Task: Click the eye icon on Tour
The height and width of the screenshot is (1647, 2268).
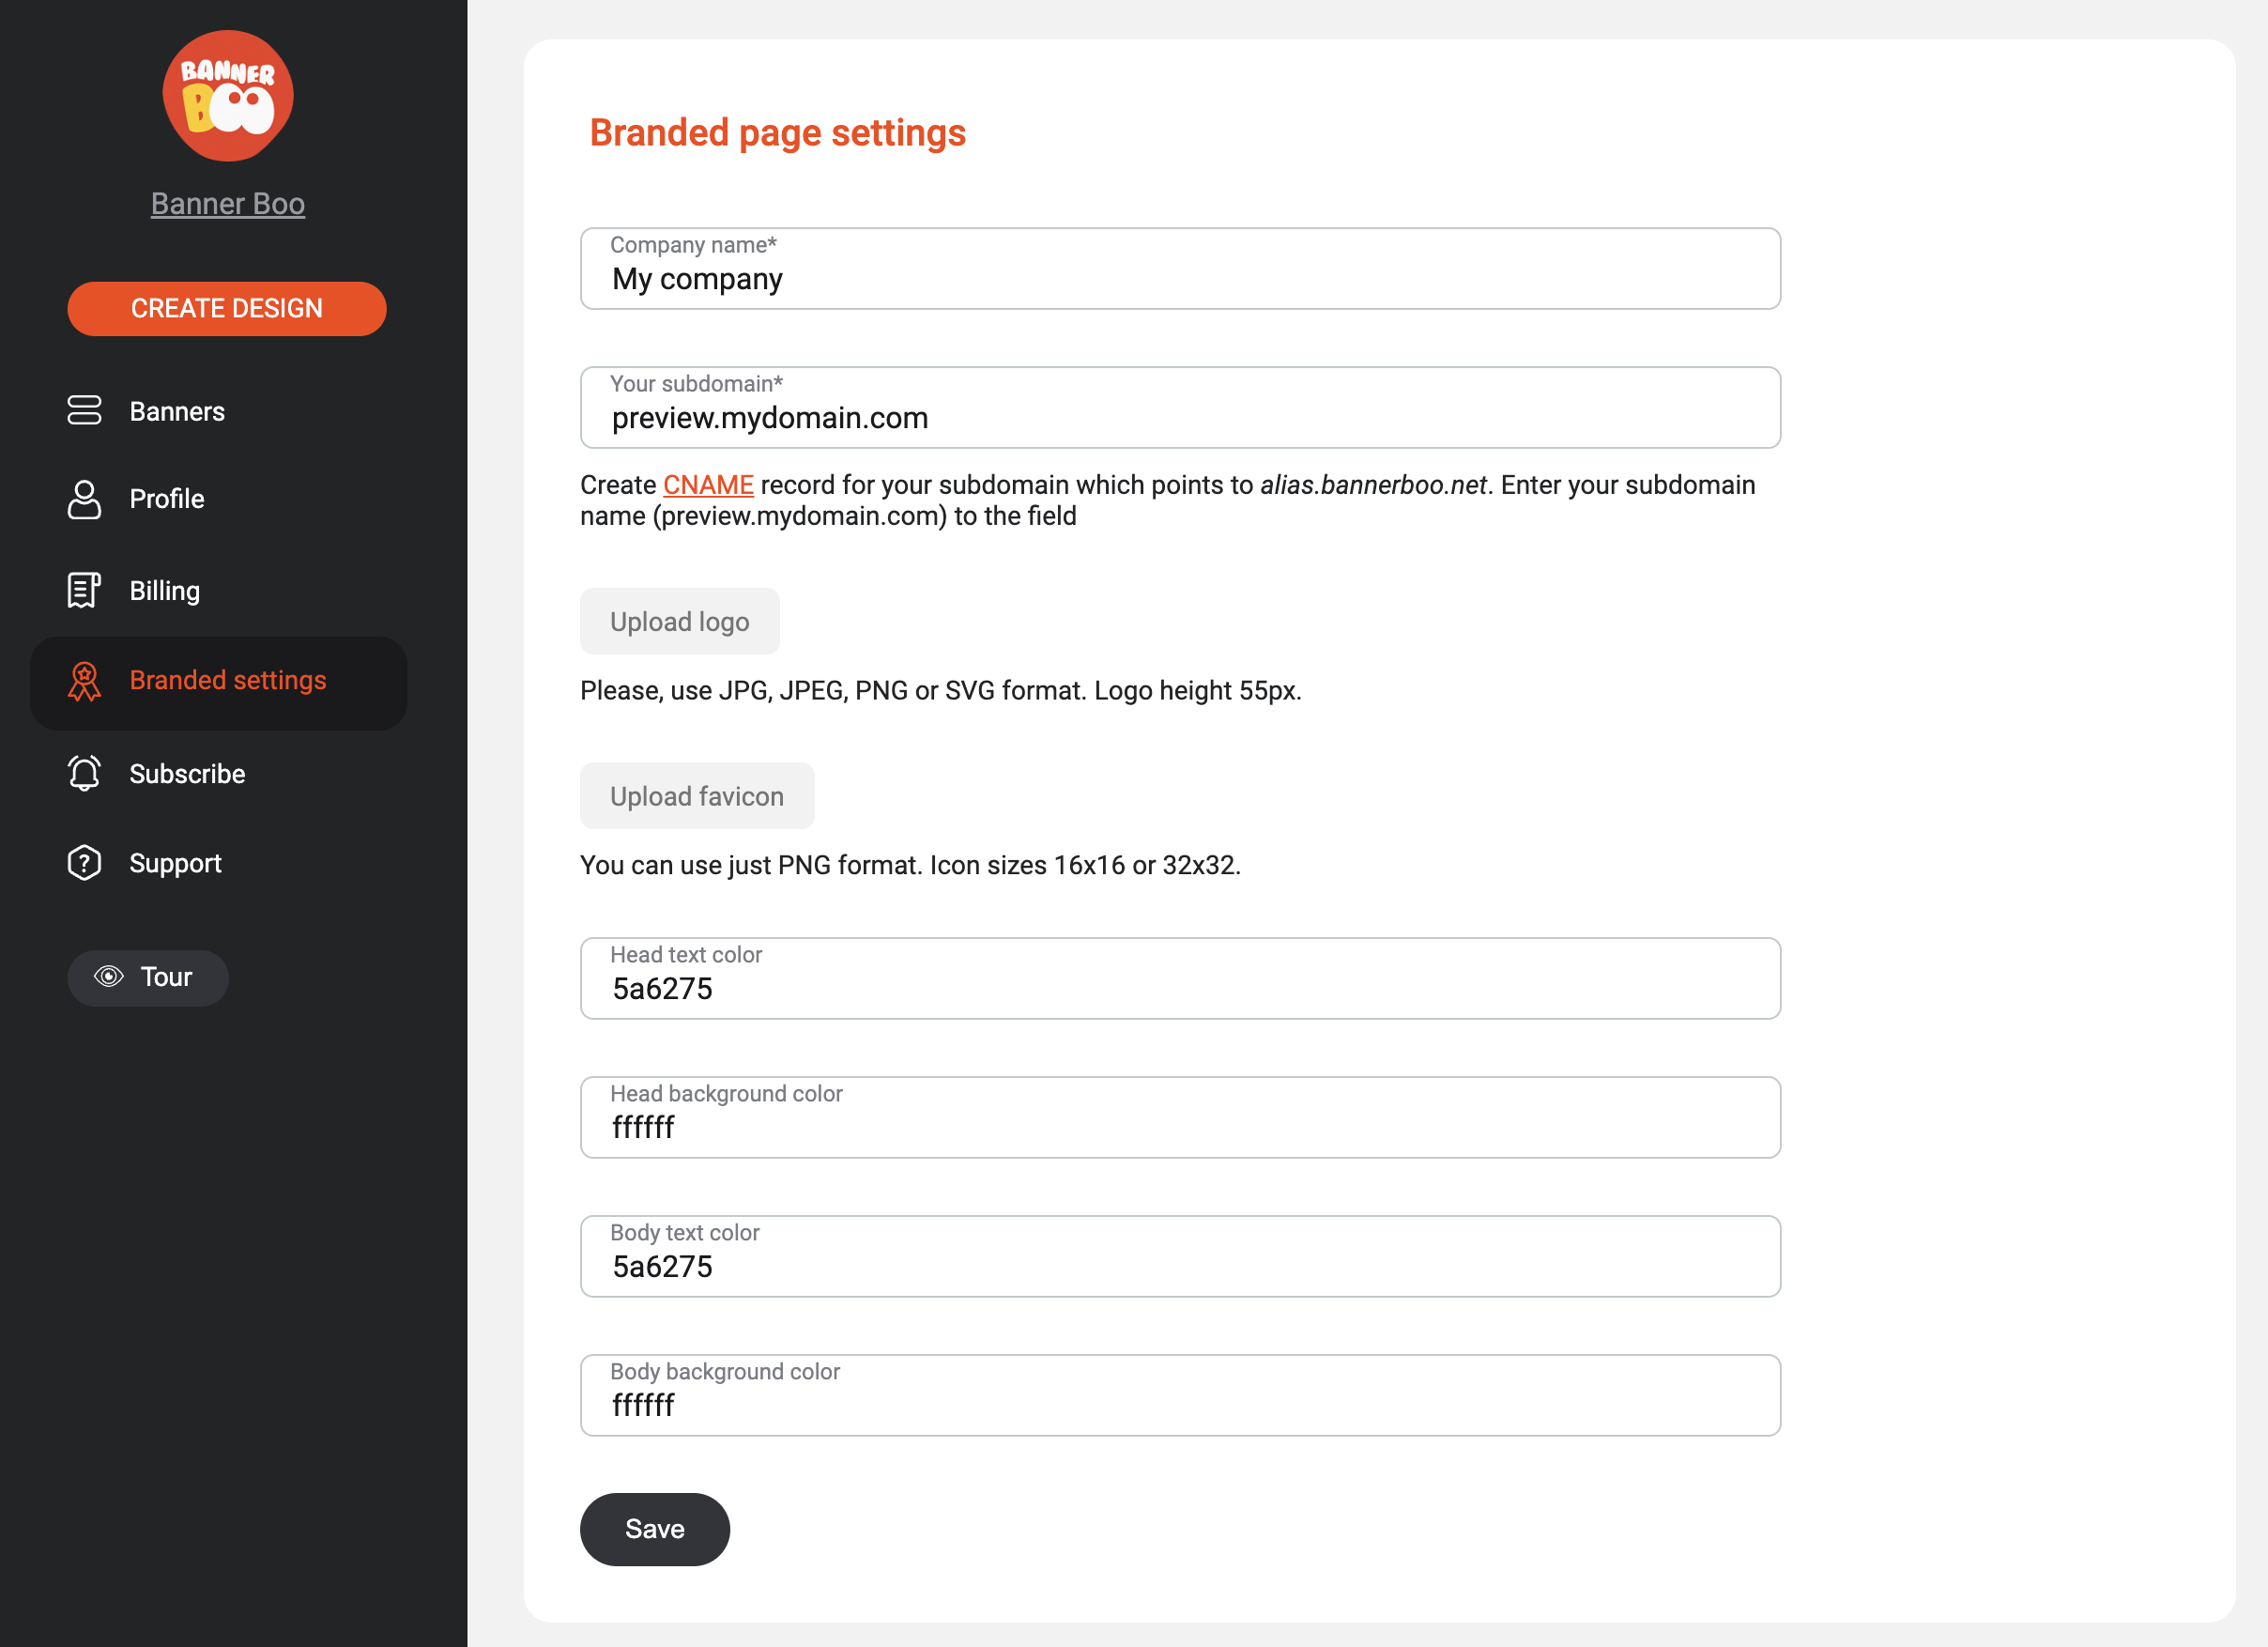Action: [109, 976]
